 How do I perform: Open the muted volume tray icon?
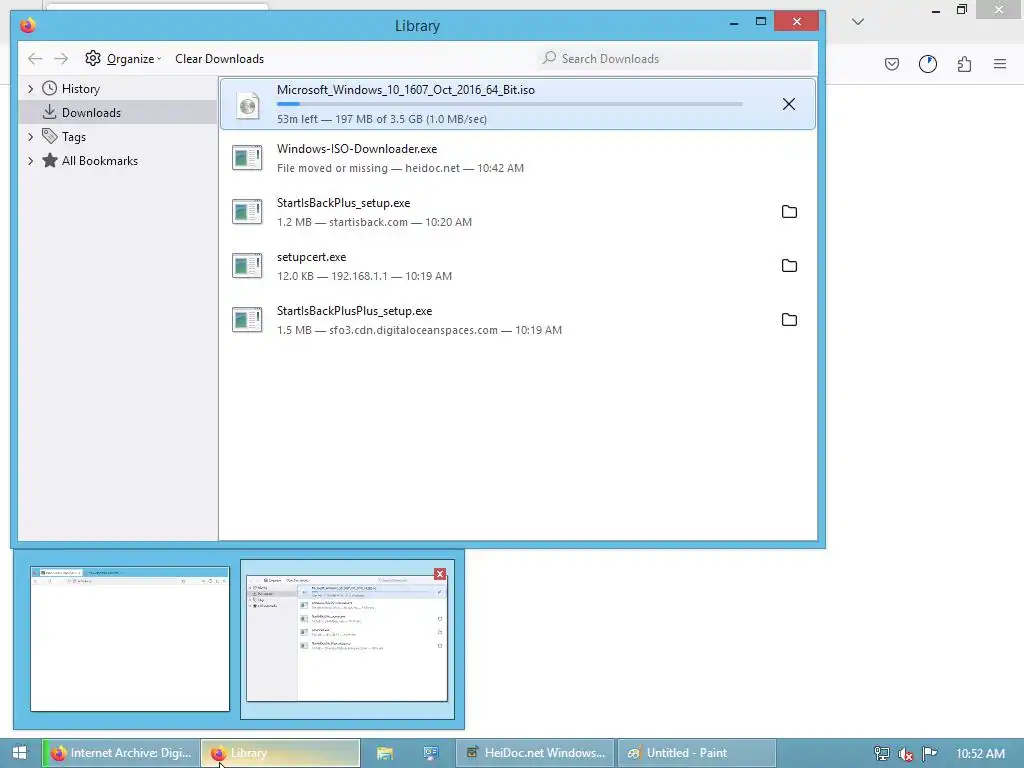pos(906,754)
